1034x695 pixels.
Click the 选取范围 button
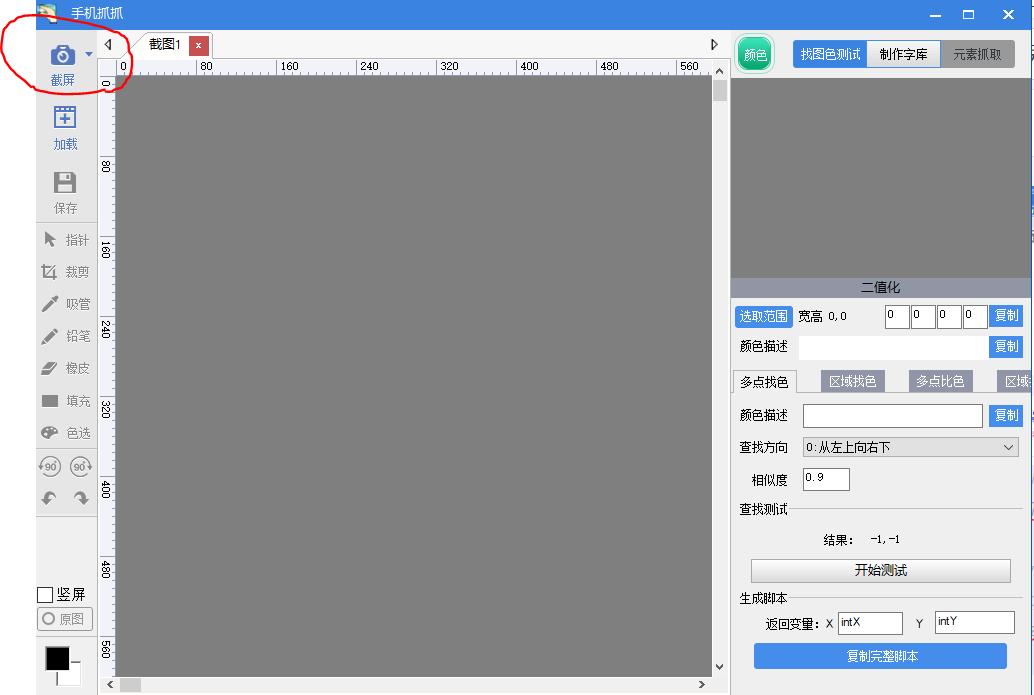(x=763, y=317)
